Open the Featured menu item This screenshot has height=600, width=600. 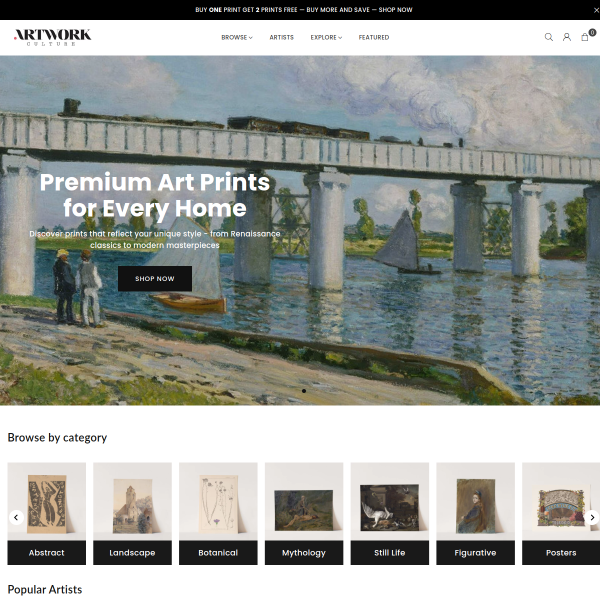[x=373, y=38]
